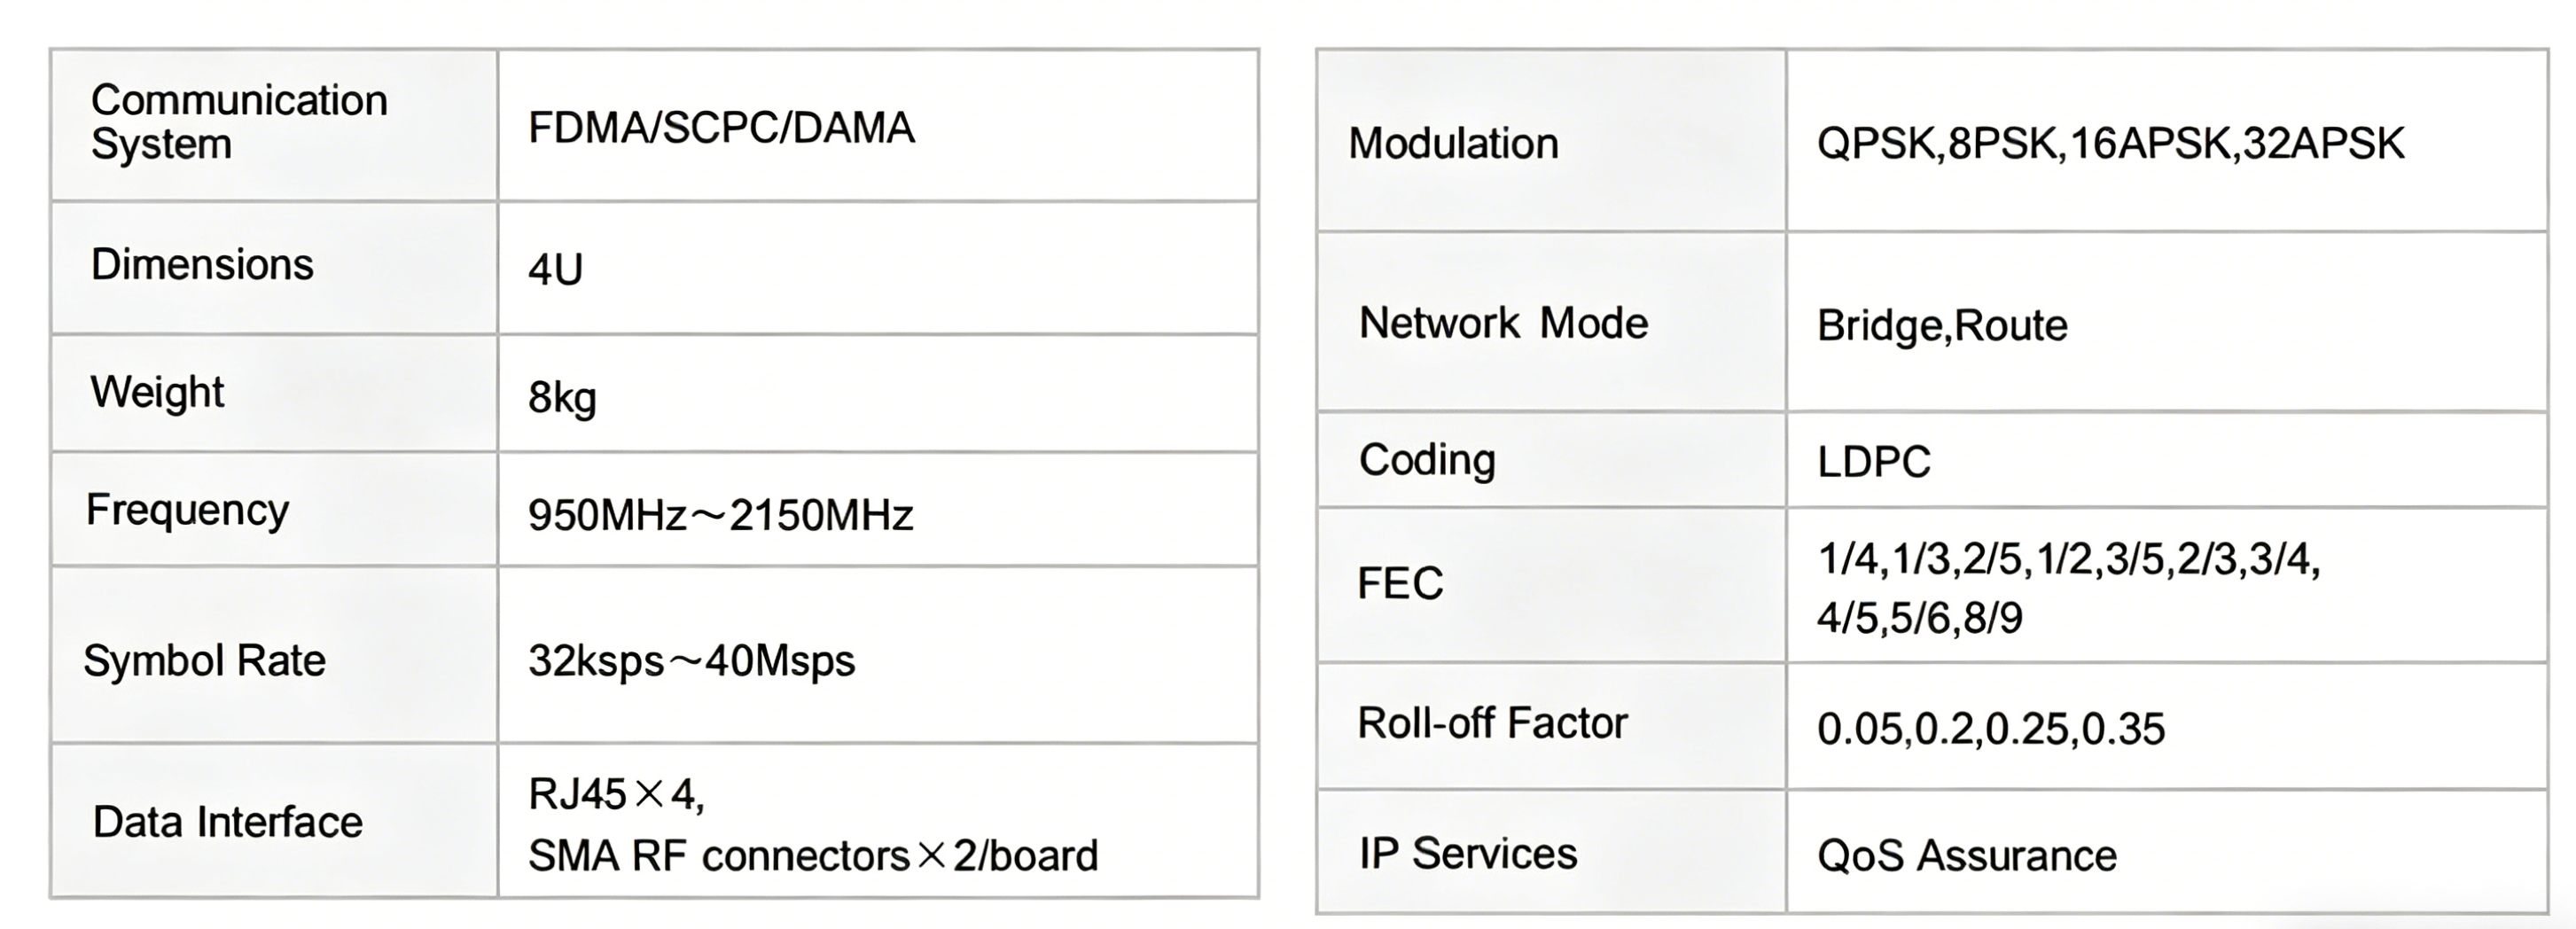This screenshot has height=929, width=2576.
Task: Select the FDMA/SCPC/DAMA value
Action: (721, 128)
